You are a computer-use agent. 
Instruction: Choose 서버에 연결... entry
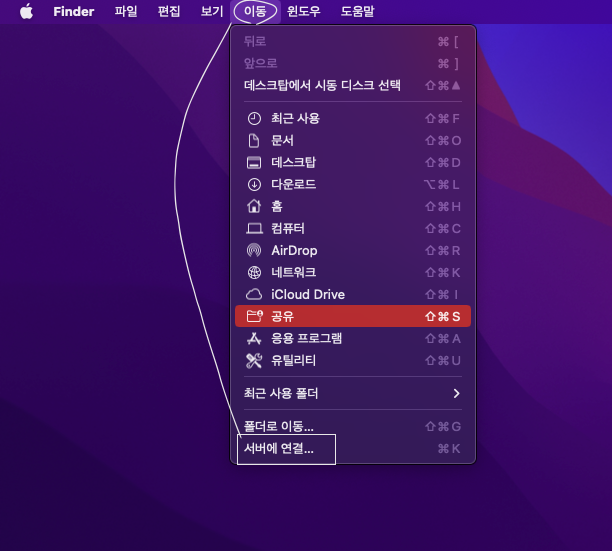[x=353, y=449]
